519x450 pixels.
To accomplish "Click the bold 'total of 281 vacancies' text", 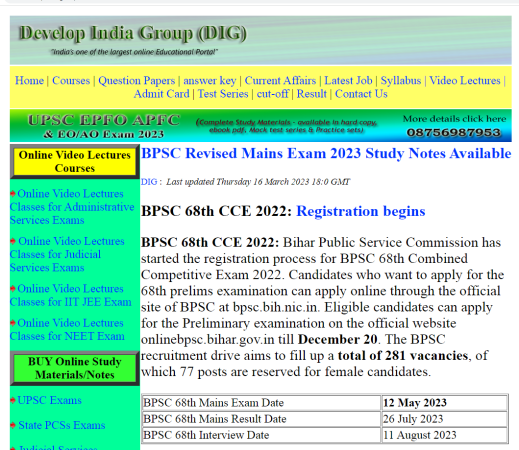I will [403, 355].
